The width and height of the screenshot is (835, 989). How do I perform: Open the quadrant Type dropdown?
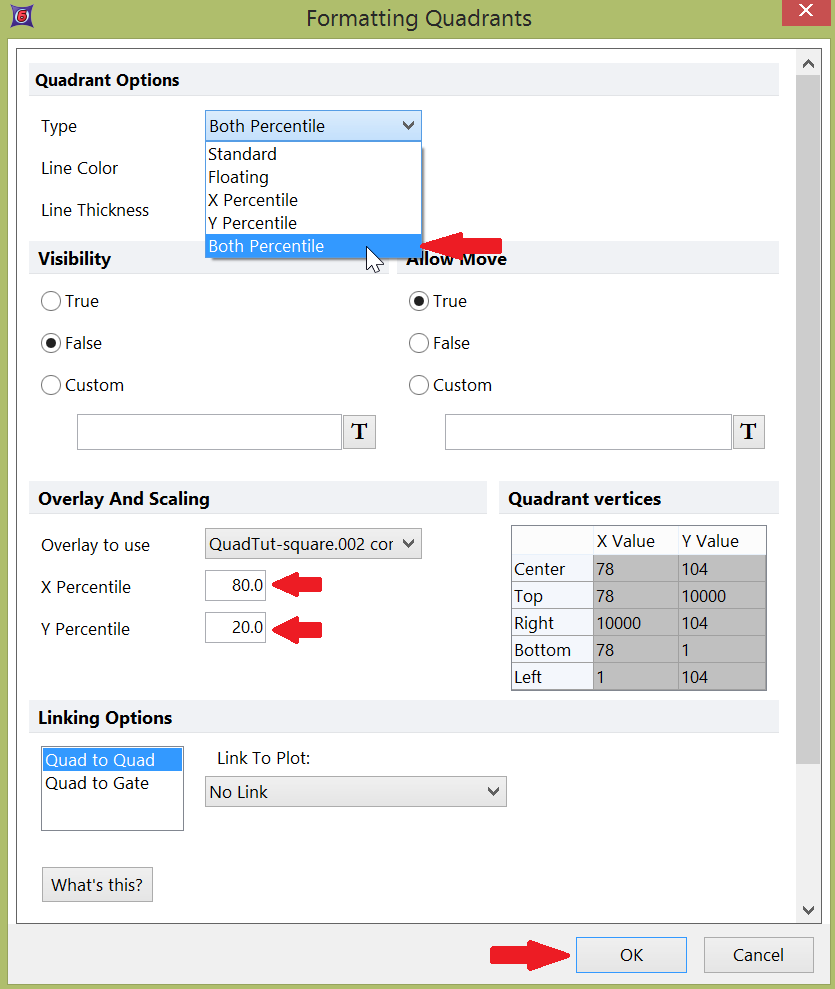[313, 126]
